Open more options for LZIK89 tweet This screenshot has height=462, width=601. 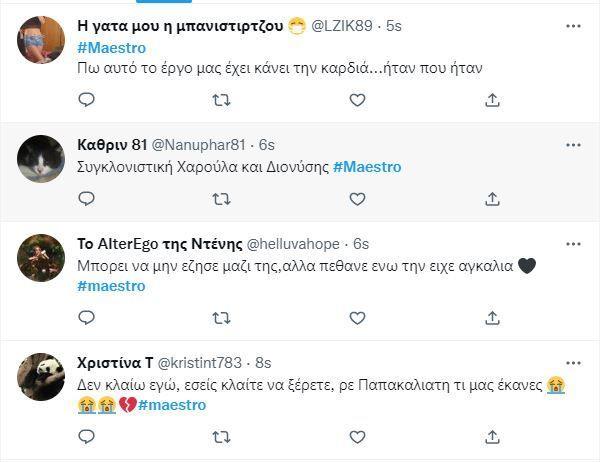coord(573,25)
